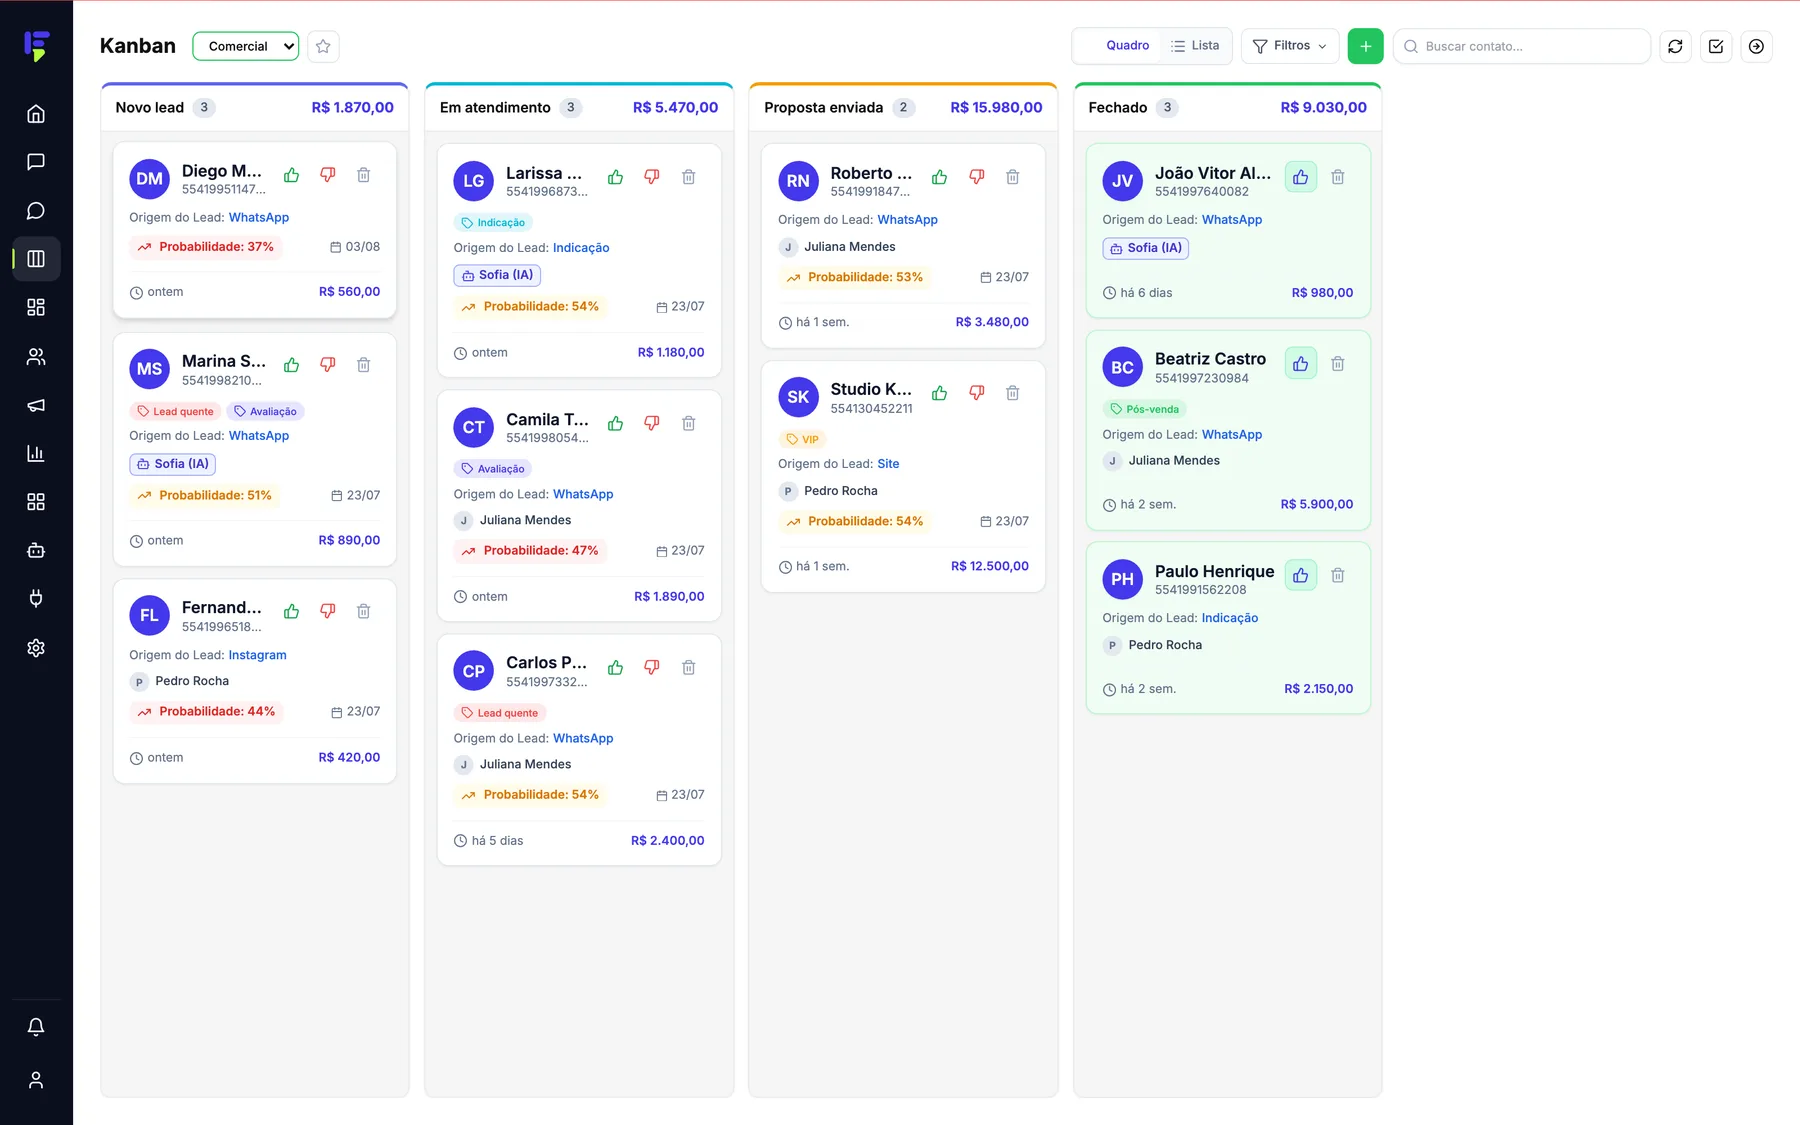This screenshot has width=1800, height=1125.
Task: Toggle the thumbs up on João Vitor card
Action: (x=1300, y=177)
